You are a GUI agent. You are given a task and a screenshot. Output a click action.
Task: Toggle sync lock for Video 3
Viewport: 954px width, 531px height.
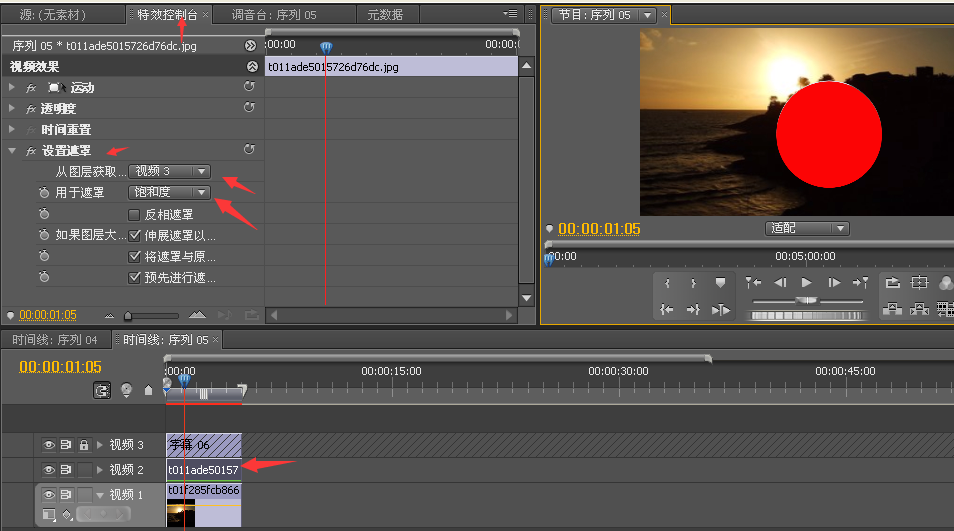(x=66, y=445)
